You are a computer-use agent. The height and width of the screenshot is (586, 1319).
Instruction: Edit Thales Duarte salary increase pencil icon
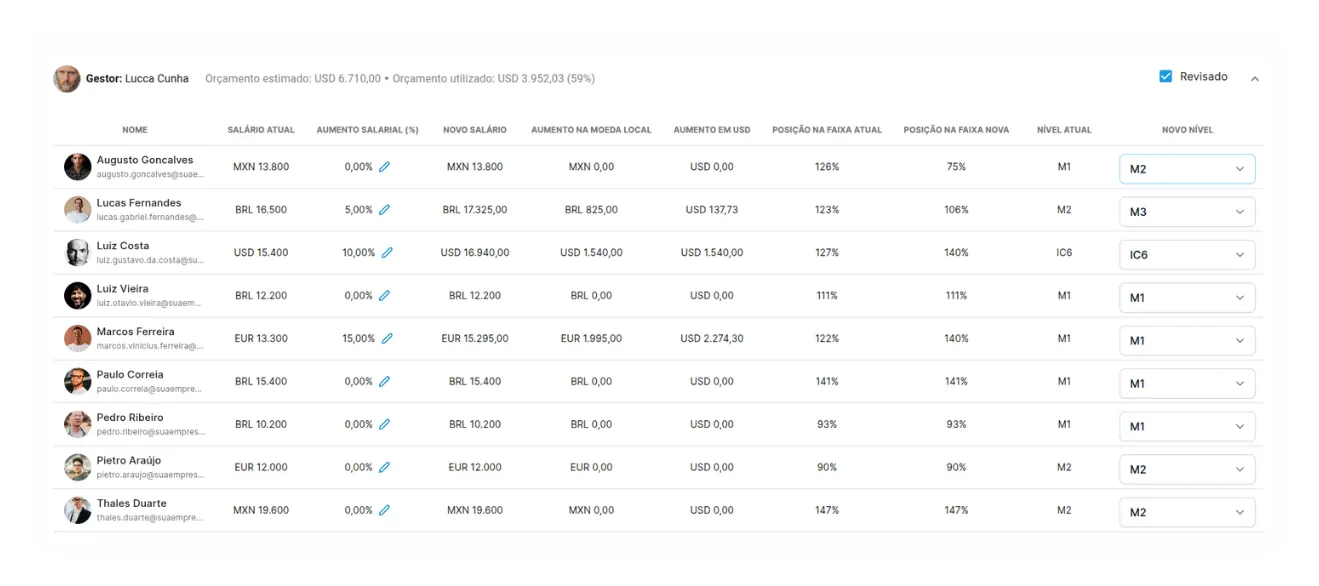pos(384,511)
